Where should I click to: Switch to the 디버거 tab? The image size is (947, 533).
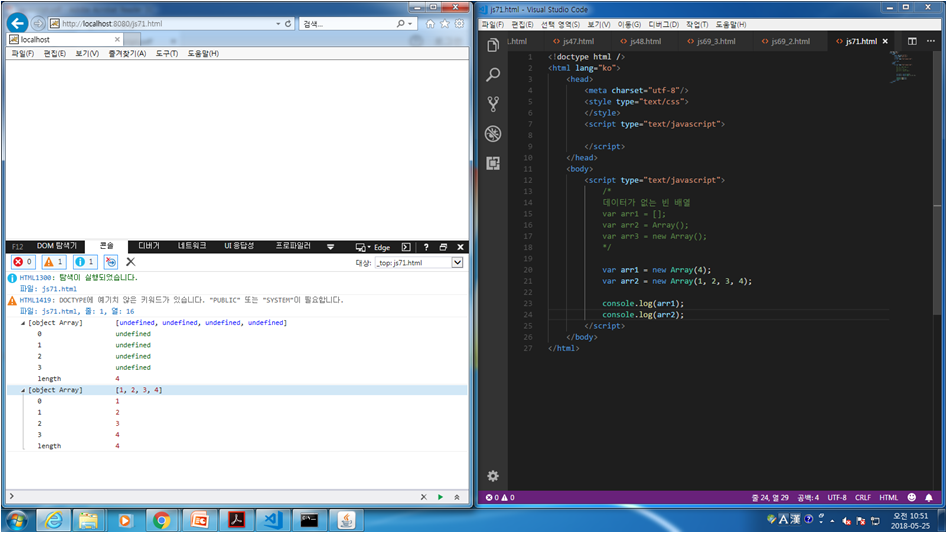tap(149, 246)
